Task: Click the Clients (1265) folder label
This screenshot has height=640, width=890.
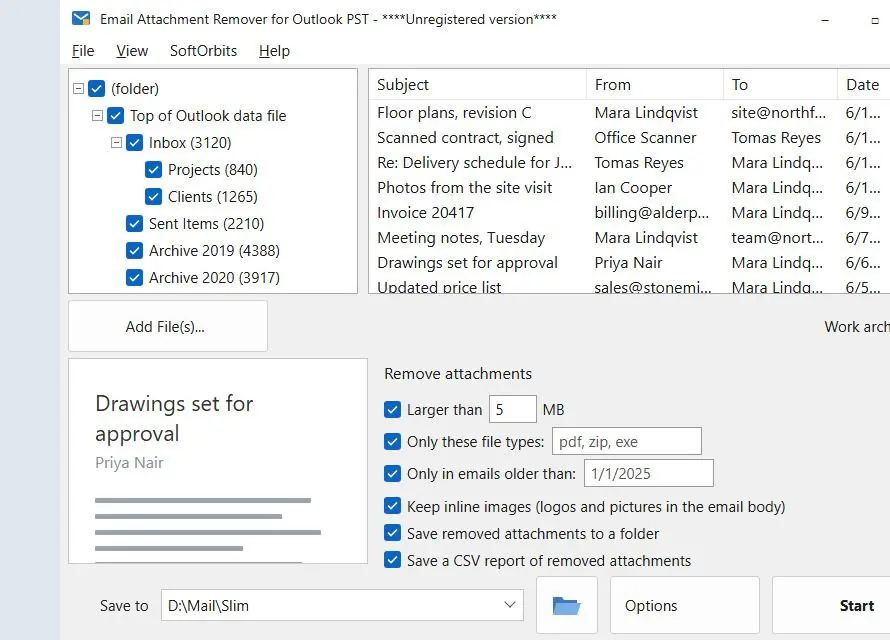Action: (213, 197)
